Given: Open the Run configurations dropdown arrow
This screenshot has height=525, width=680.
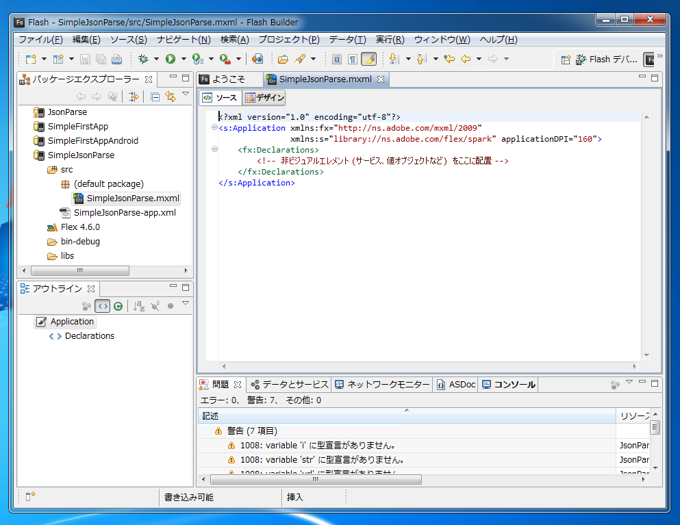Looking at the screenshot, I should [x=183, y=59].
